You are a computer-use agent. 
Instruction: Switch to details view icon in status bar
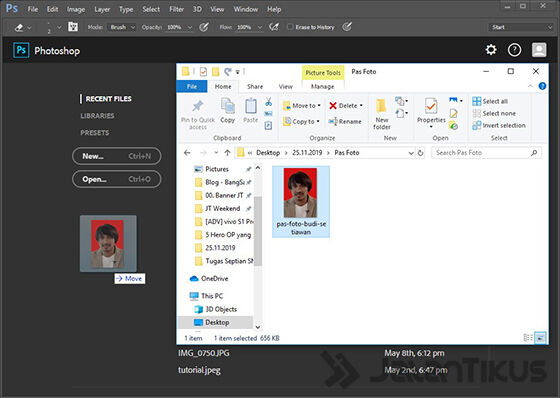[x=528, y=338]
